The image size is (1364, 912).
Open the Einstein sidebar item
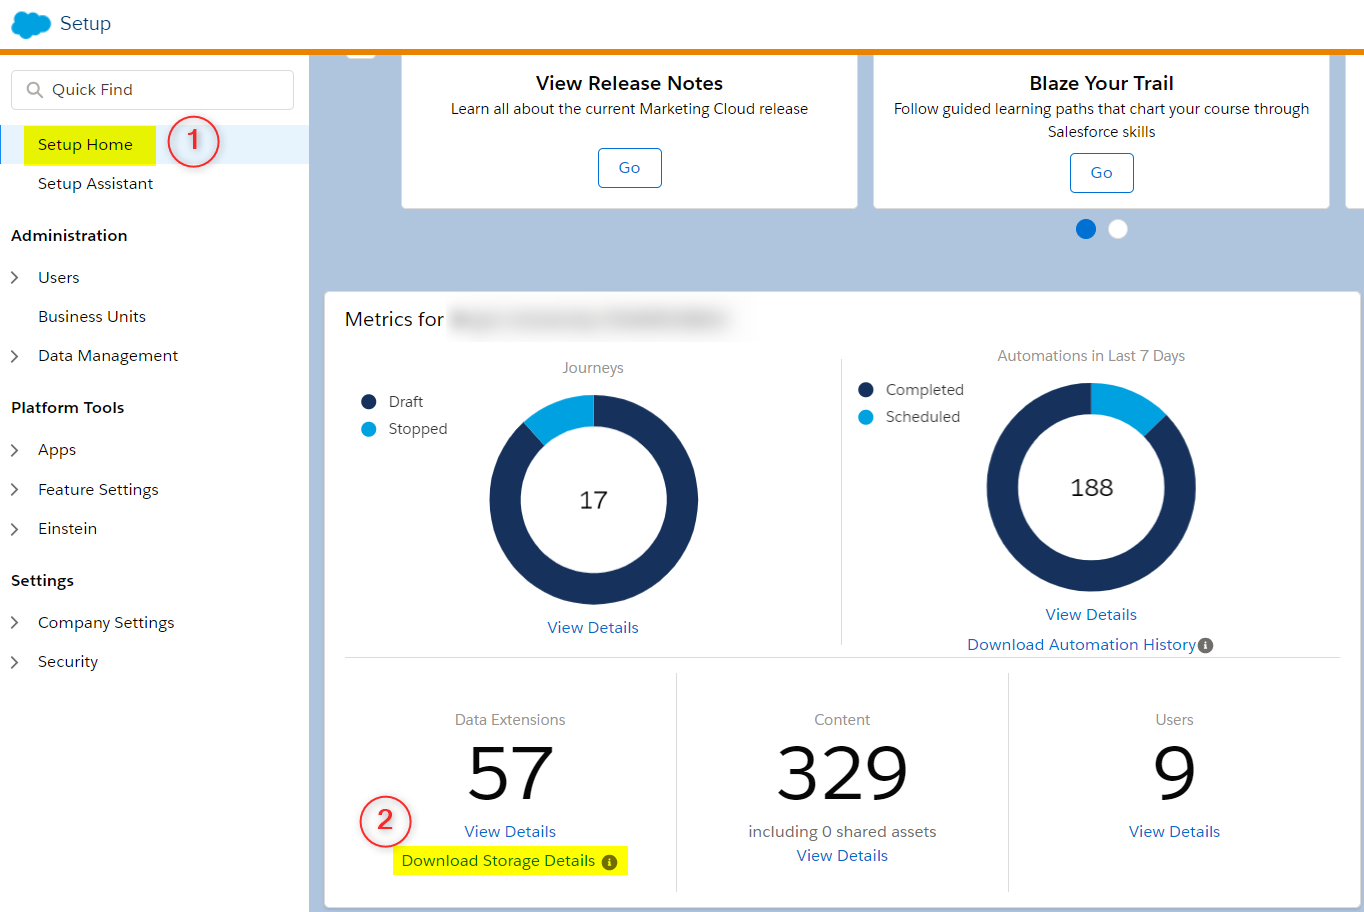coord(67,529)
